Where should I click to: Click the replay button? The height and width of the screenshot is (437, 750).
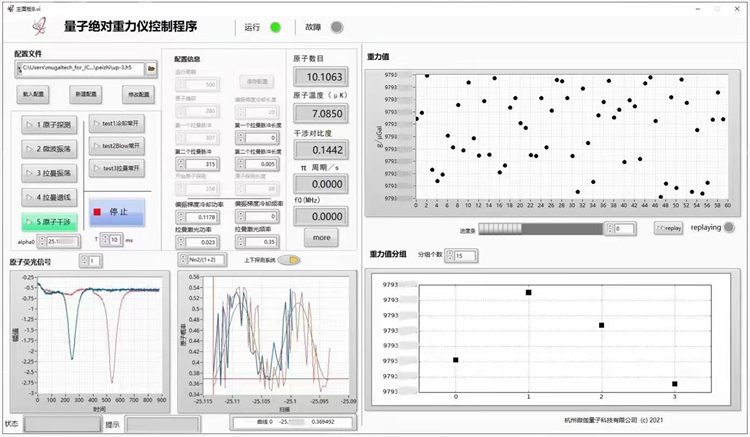click(669, 228)
